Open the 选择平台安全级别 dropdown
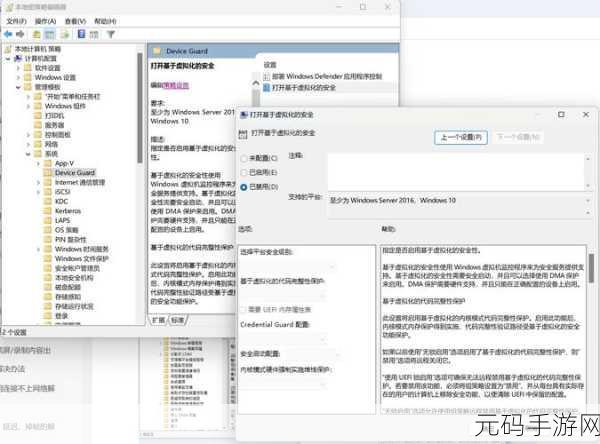Viewport: 600px width, 444px height. tap(287, 266)
